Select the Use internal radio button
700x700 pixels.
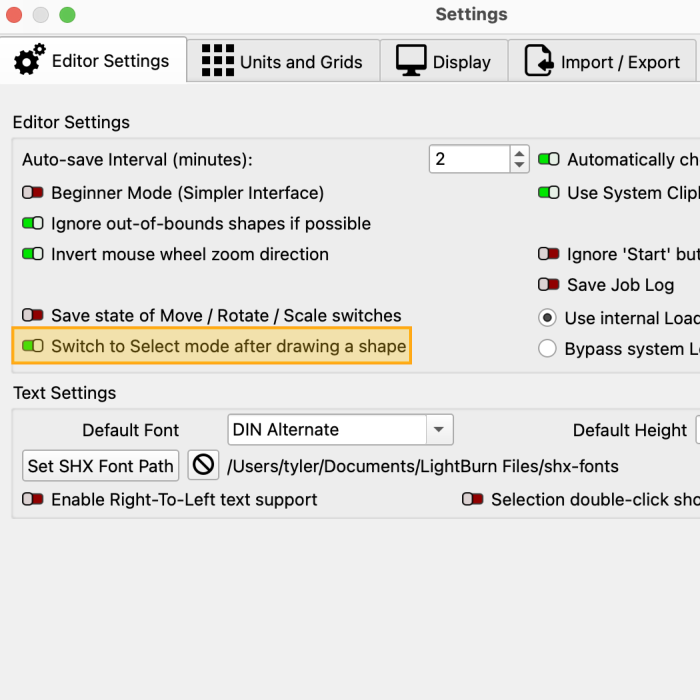[x=547, y=318]
